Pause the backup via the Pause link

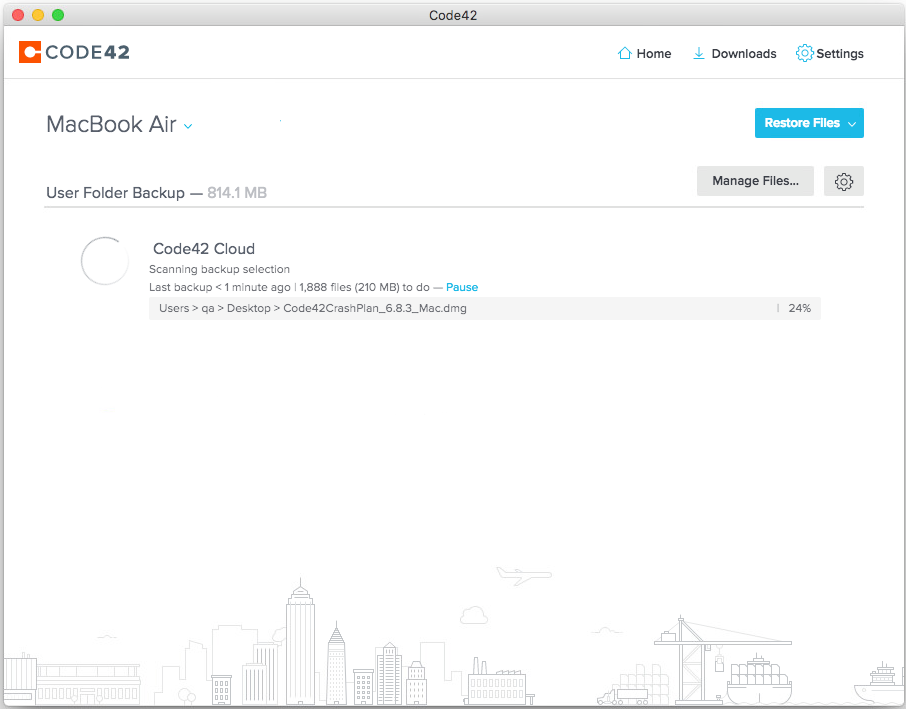pyautogui.click(x=462, y=287)
